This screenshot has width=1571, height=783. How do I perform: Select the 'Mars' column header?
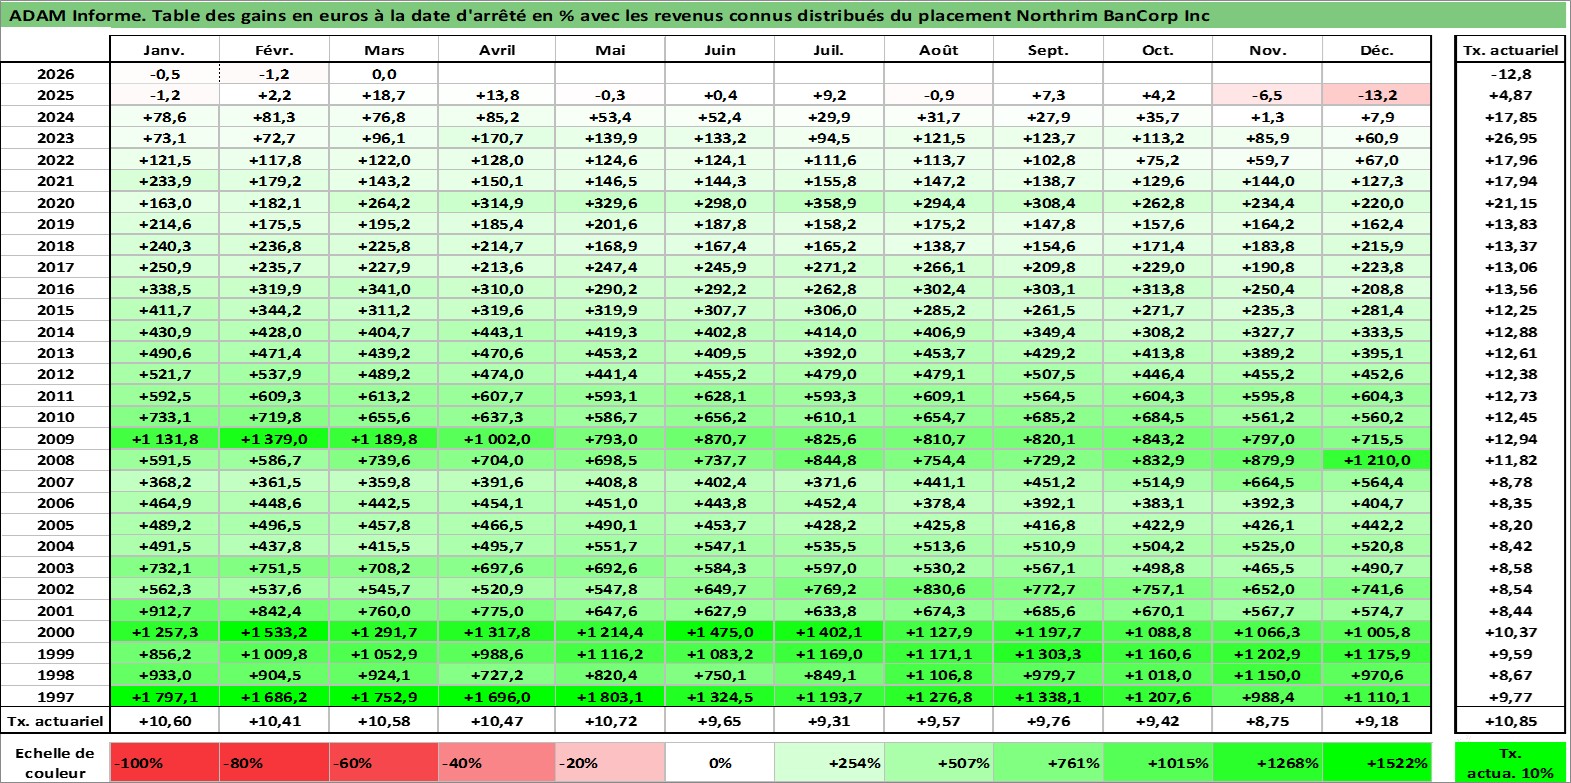[x=384, y=50]
